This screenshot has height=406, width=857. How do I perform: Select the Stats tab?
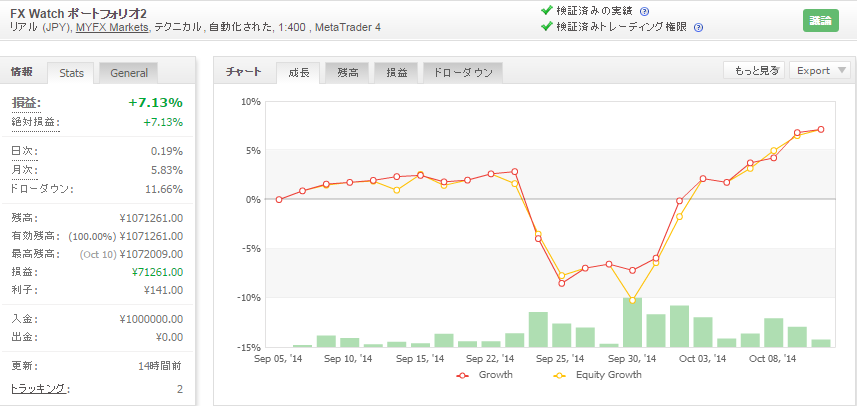tap(71, 73)
